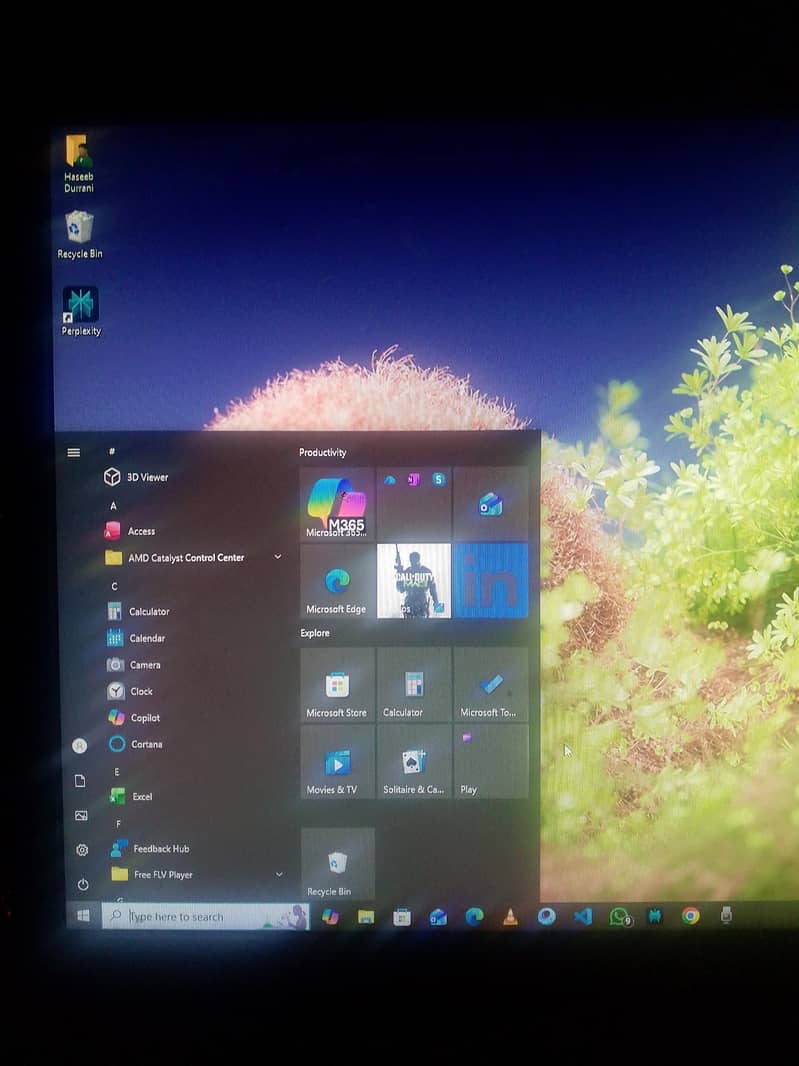Click the USB device icon on the taskbar
Screen dimensions: 799x1066
pos(726,915)
